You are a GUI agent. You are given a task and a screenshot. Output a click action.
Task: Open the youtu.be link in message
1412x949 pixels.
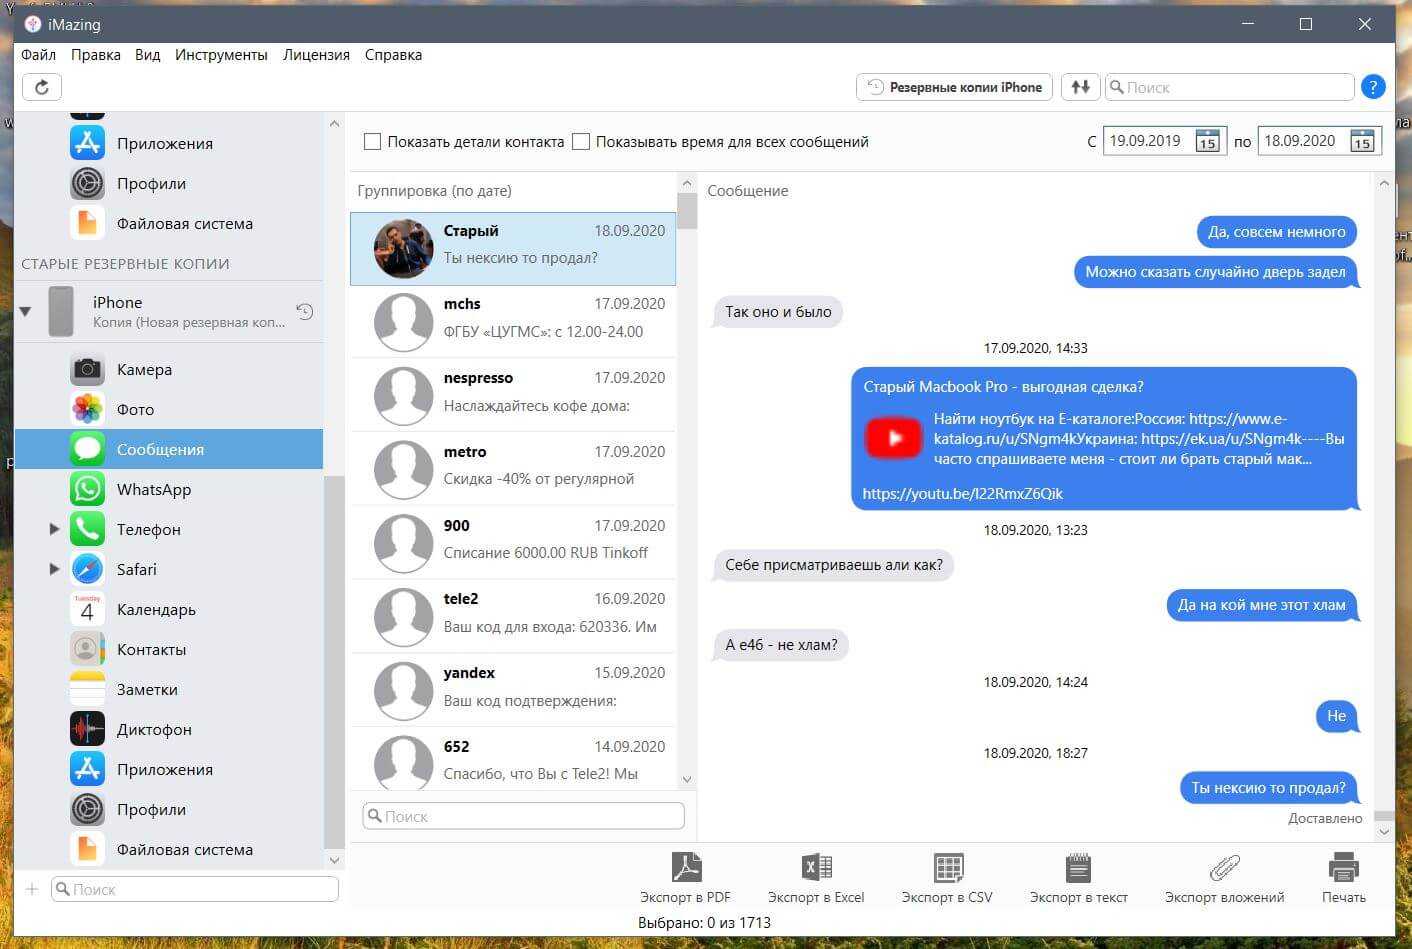click(962, 493)
